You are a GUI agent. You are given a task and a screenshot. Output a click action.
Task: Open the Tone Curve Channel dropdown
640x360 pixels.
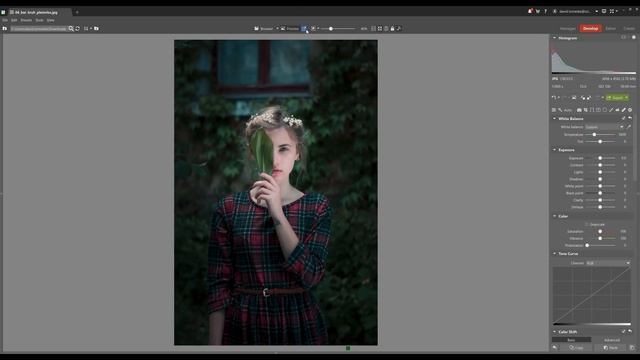608,263
